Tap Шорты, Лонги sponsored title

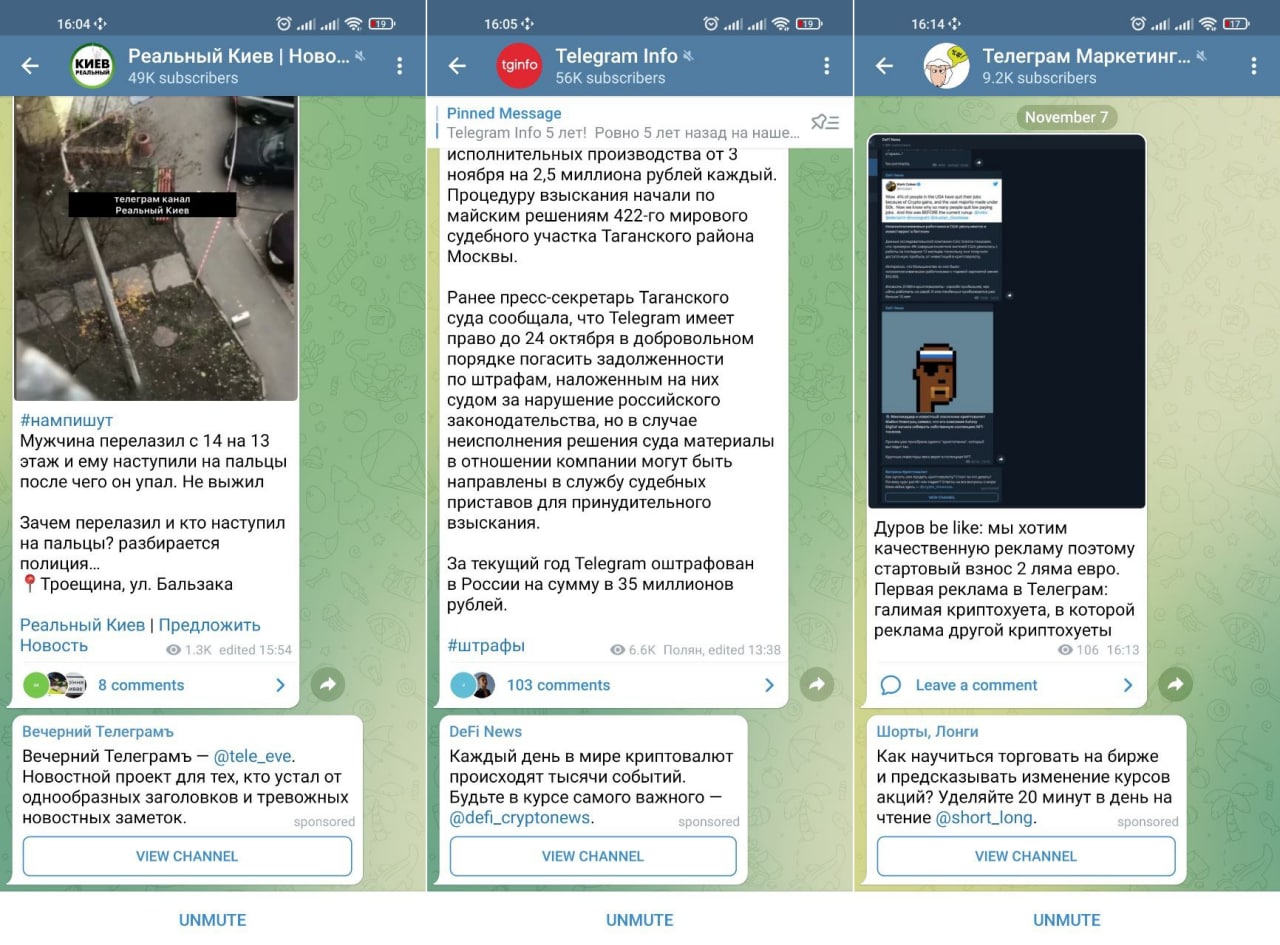[x=927, y=731]
